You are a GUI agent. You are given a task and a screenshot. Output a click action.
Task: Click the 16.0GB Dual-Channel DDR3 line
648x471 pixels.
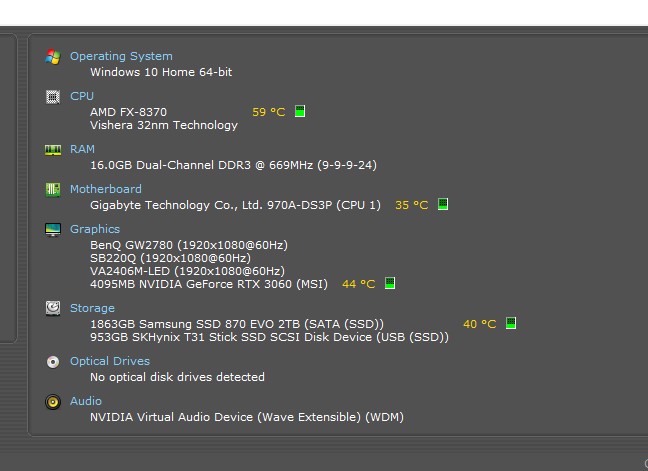(x=233, y=165)
